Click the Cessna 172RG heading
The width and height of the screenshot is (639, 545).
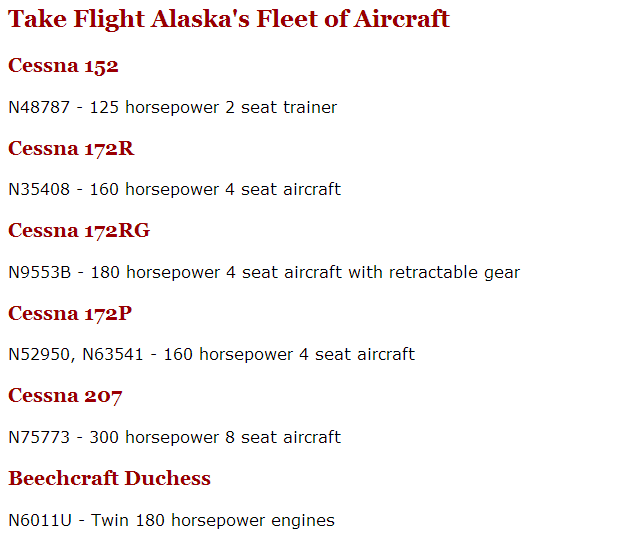(x=79, y=230)
